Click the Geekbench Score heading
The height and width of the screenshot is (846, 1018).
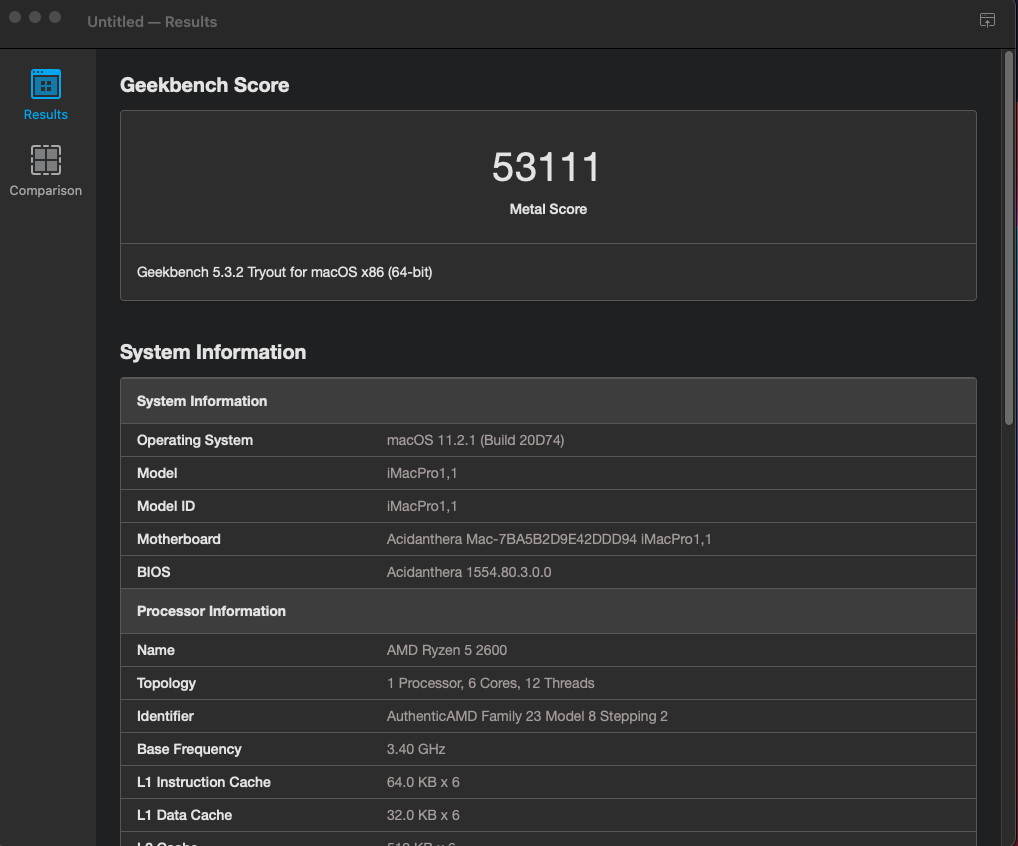tap(204, 85)
